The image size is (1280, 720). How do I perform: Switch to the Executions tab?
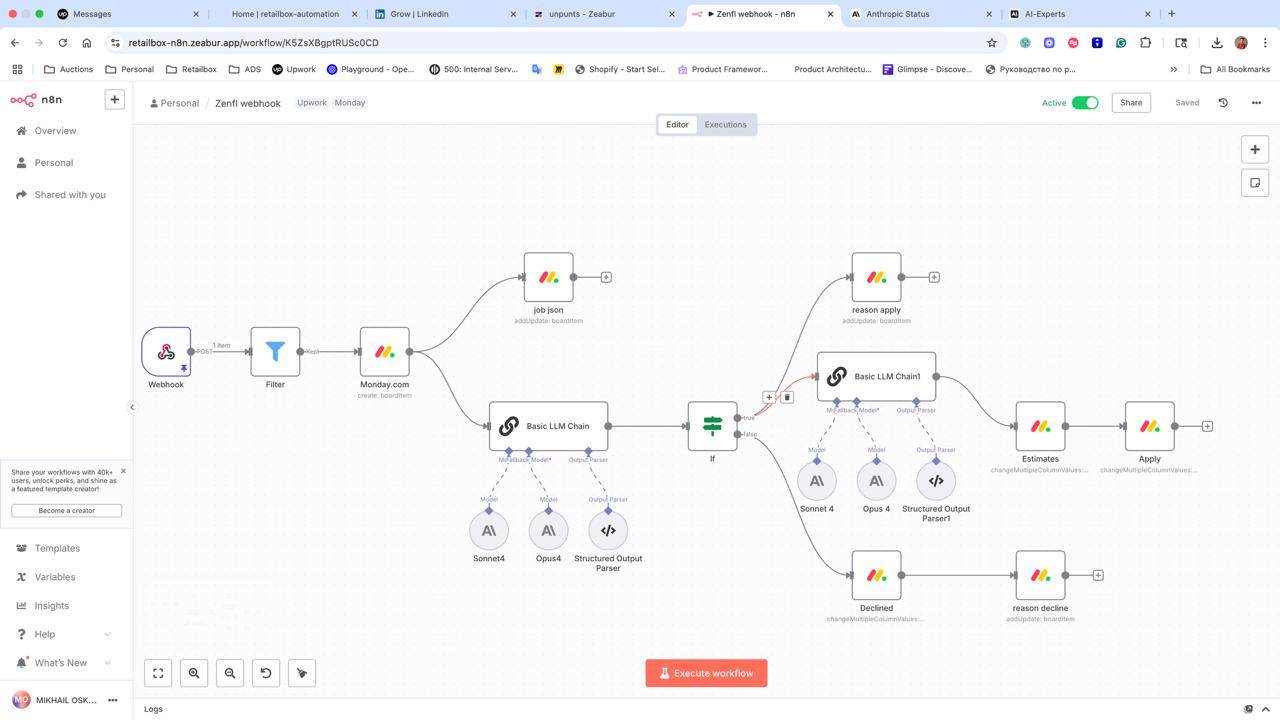[x=725, y=124]
